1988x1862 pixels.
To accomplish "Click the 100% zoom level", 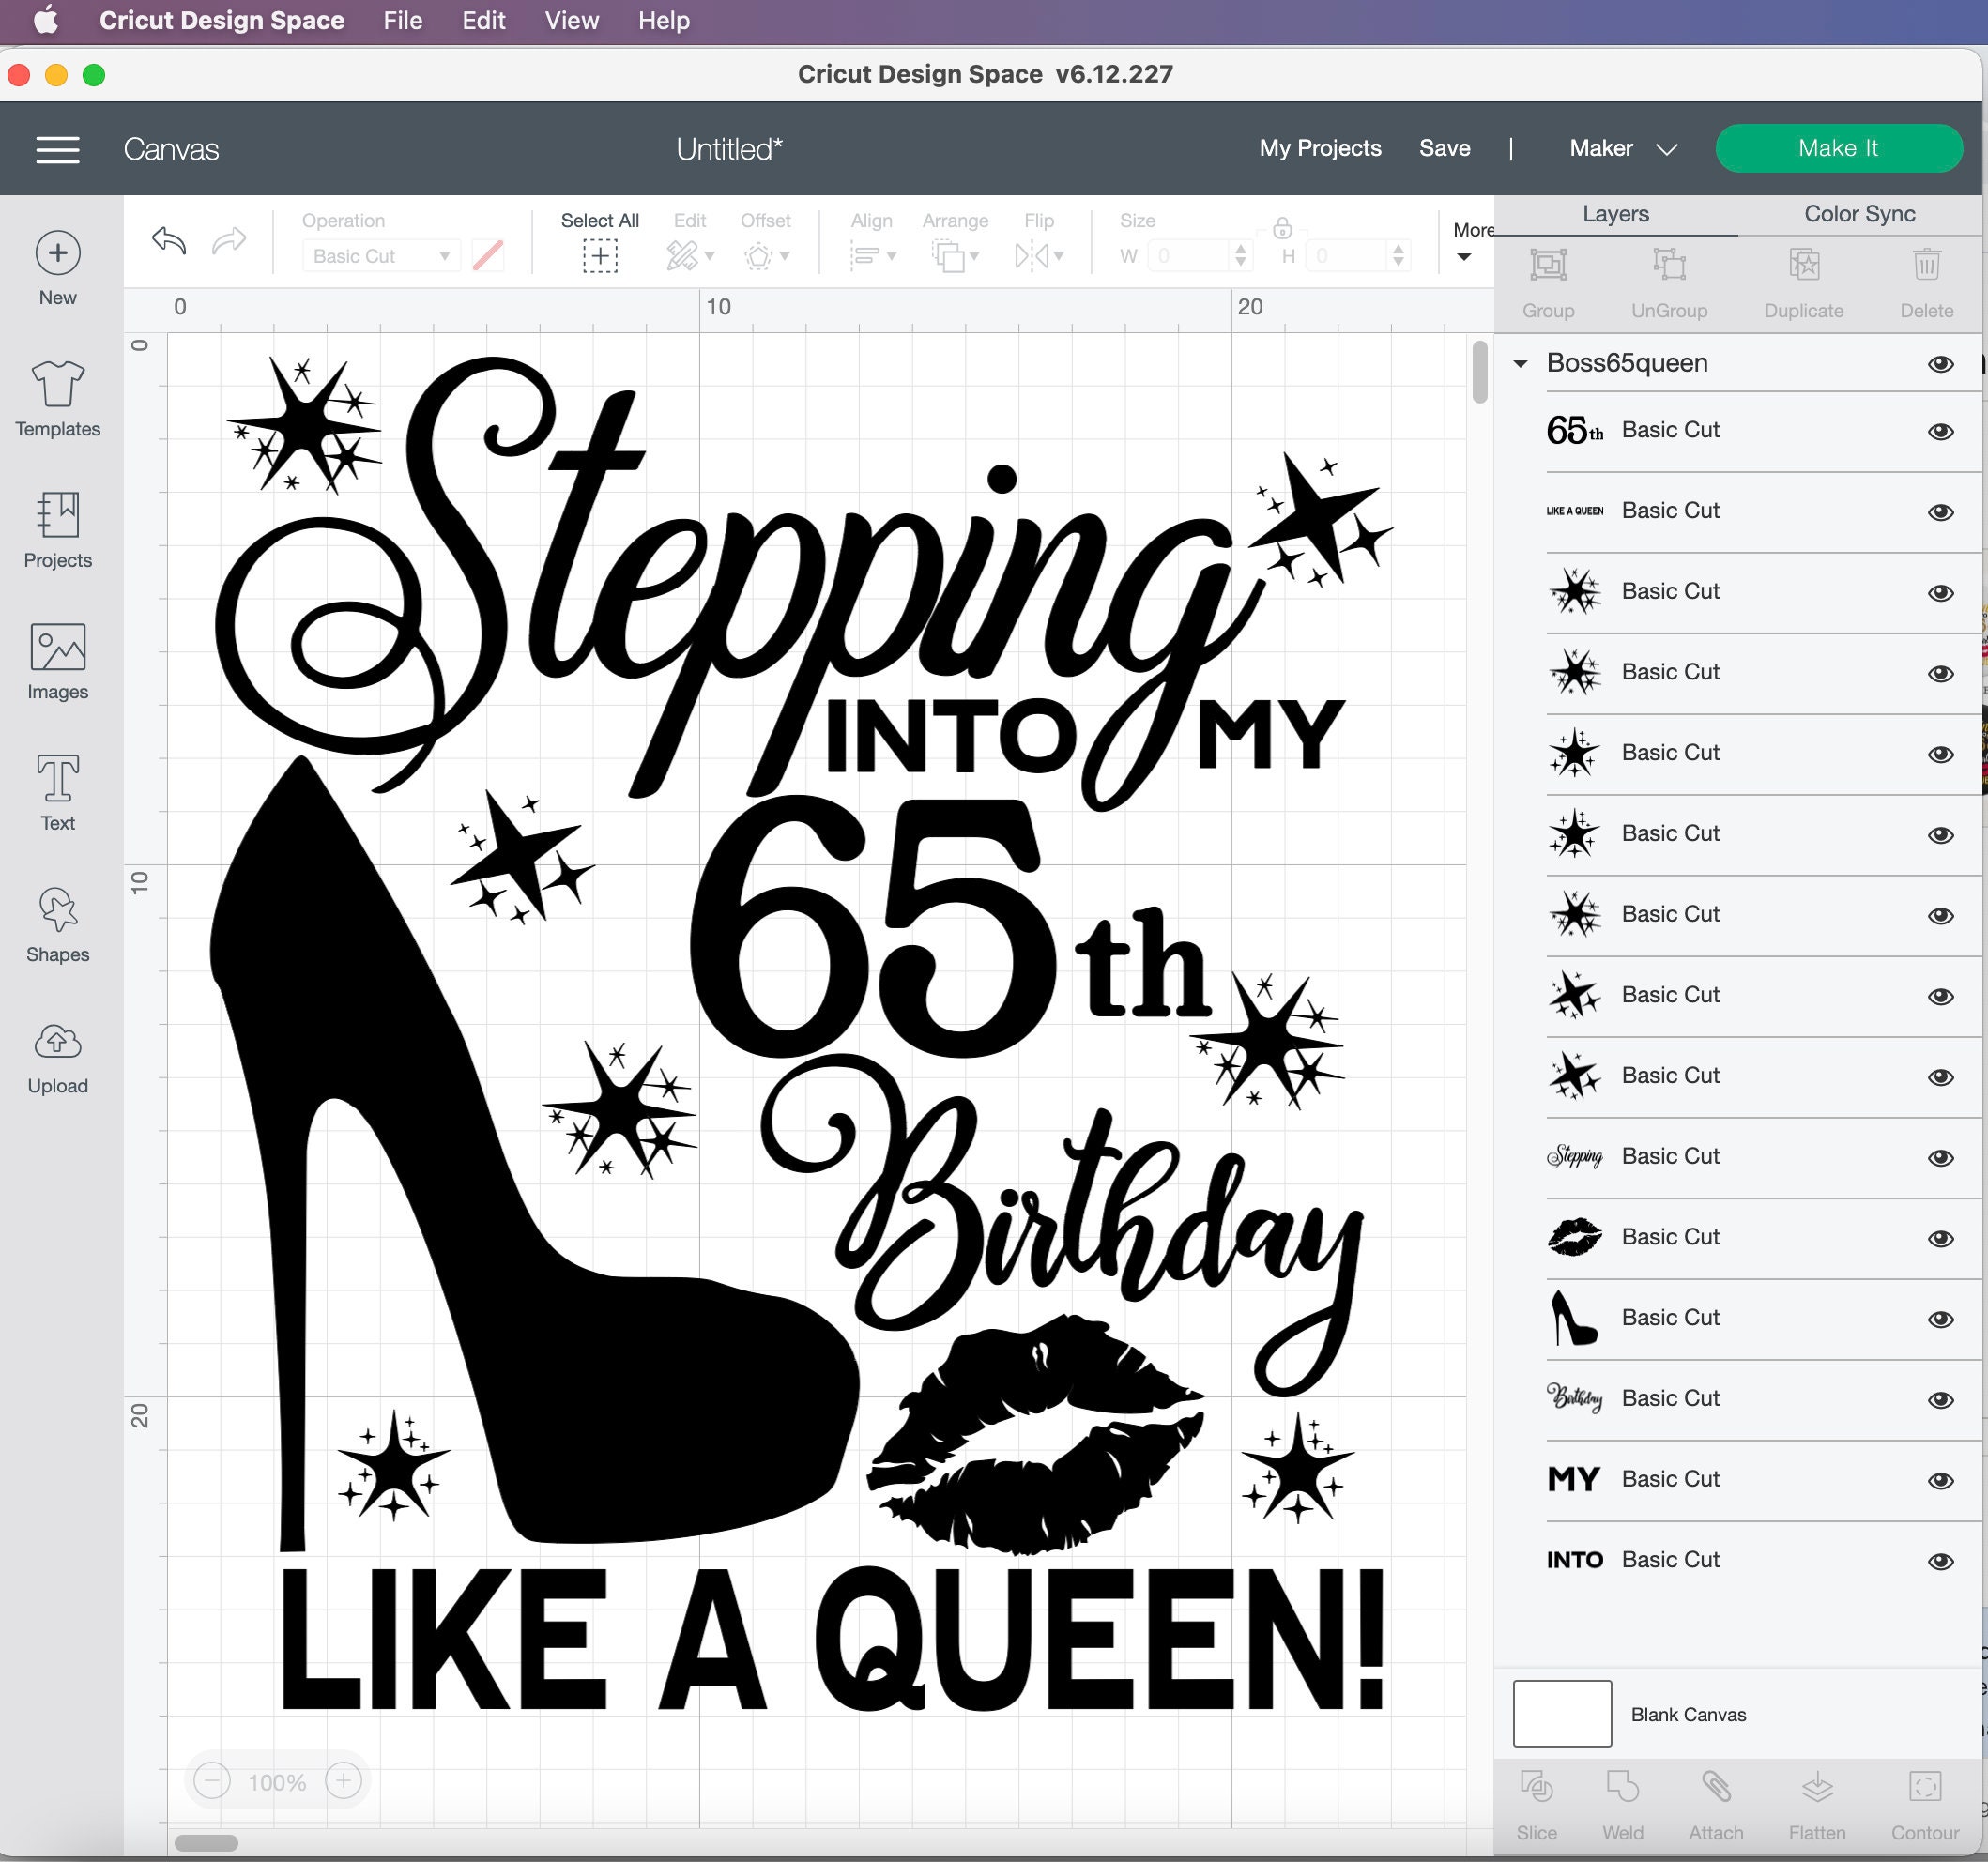I will tap(277, 1782).
